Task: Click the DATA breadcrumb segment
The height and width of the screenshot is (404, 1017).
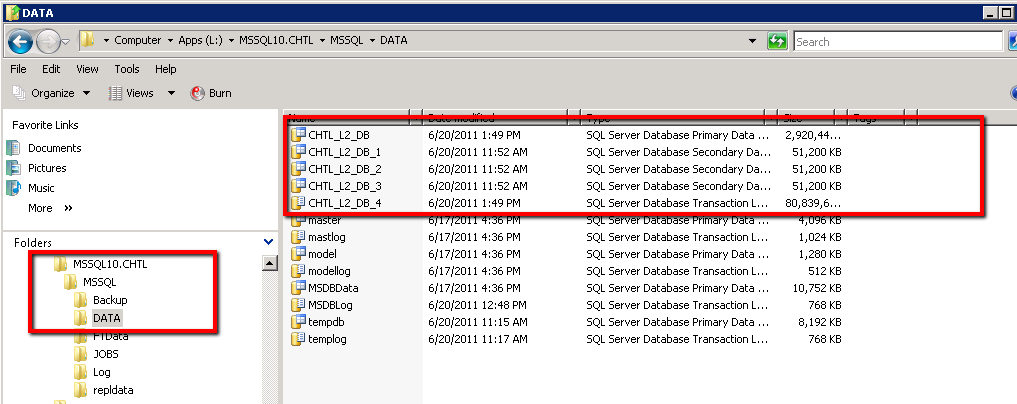Action: click(394, 40)
